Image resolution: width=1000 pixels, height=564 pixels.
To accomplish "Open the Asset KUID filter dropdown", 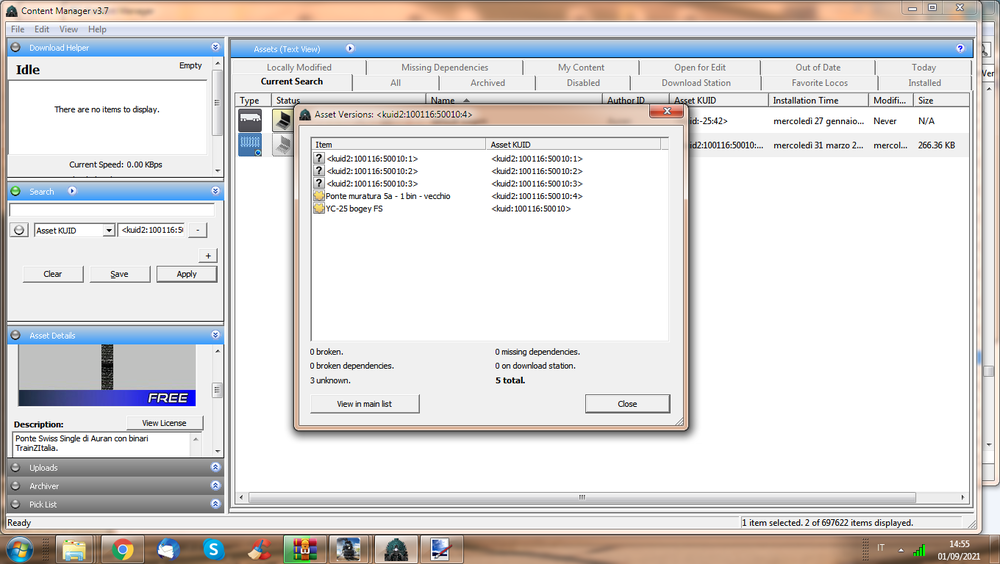I will [x=109, y=230].
